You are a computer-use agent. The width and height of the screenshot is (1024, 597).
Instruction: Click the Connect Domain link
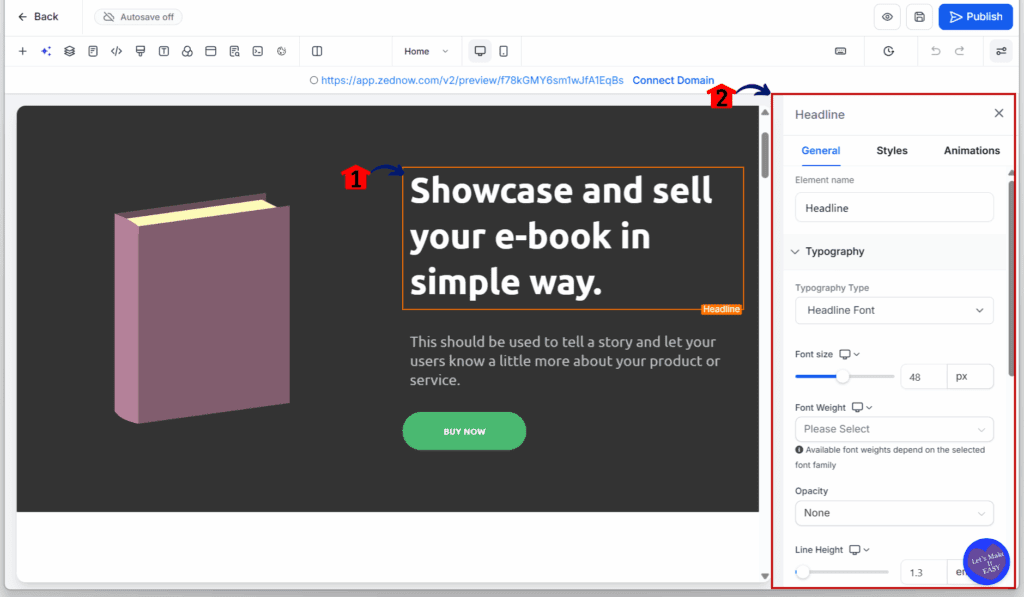[674, 80]
